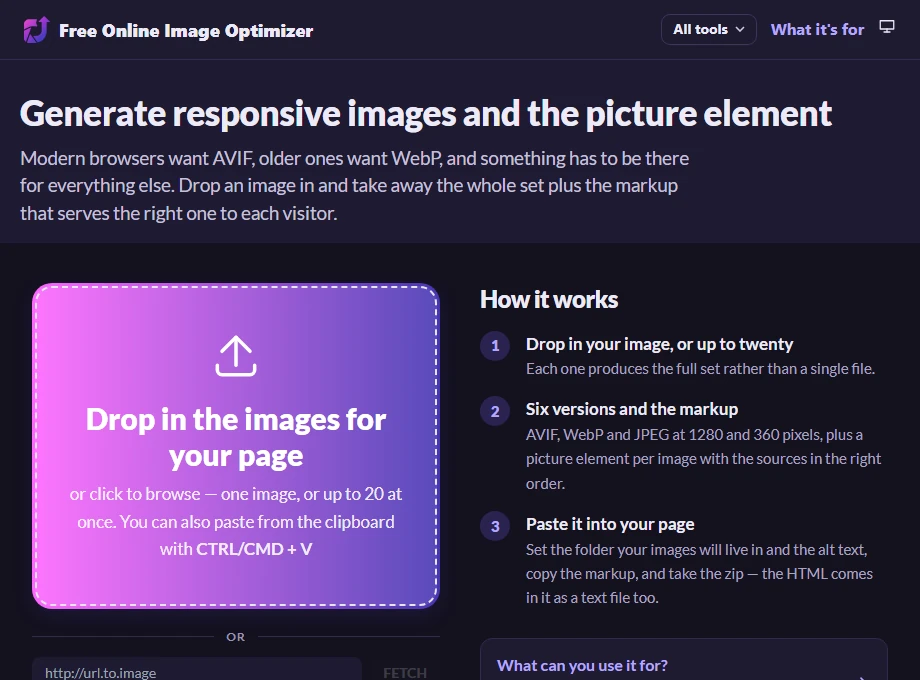Image resolution: width=920 pixels, height=680 pixels.
Task: Click the Image Optimizer logo icon
Action: [x=36, y=30]
